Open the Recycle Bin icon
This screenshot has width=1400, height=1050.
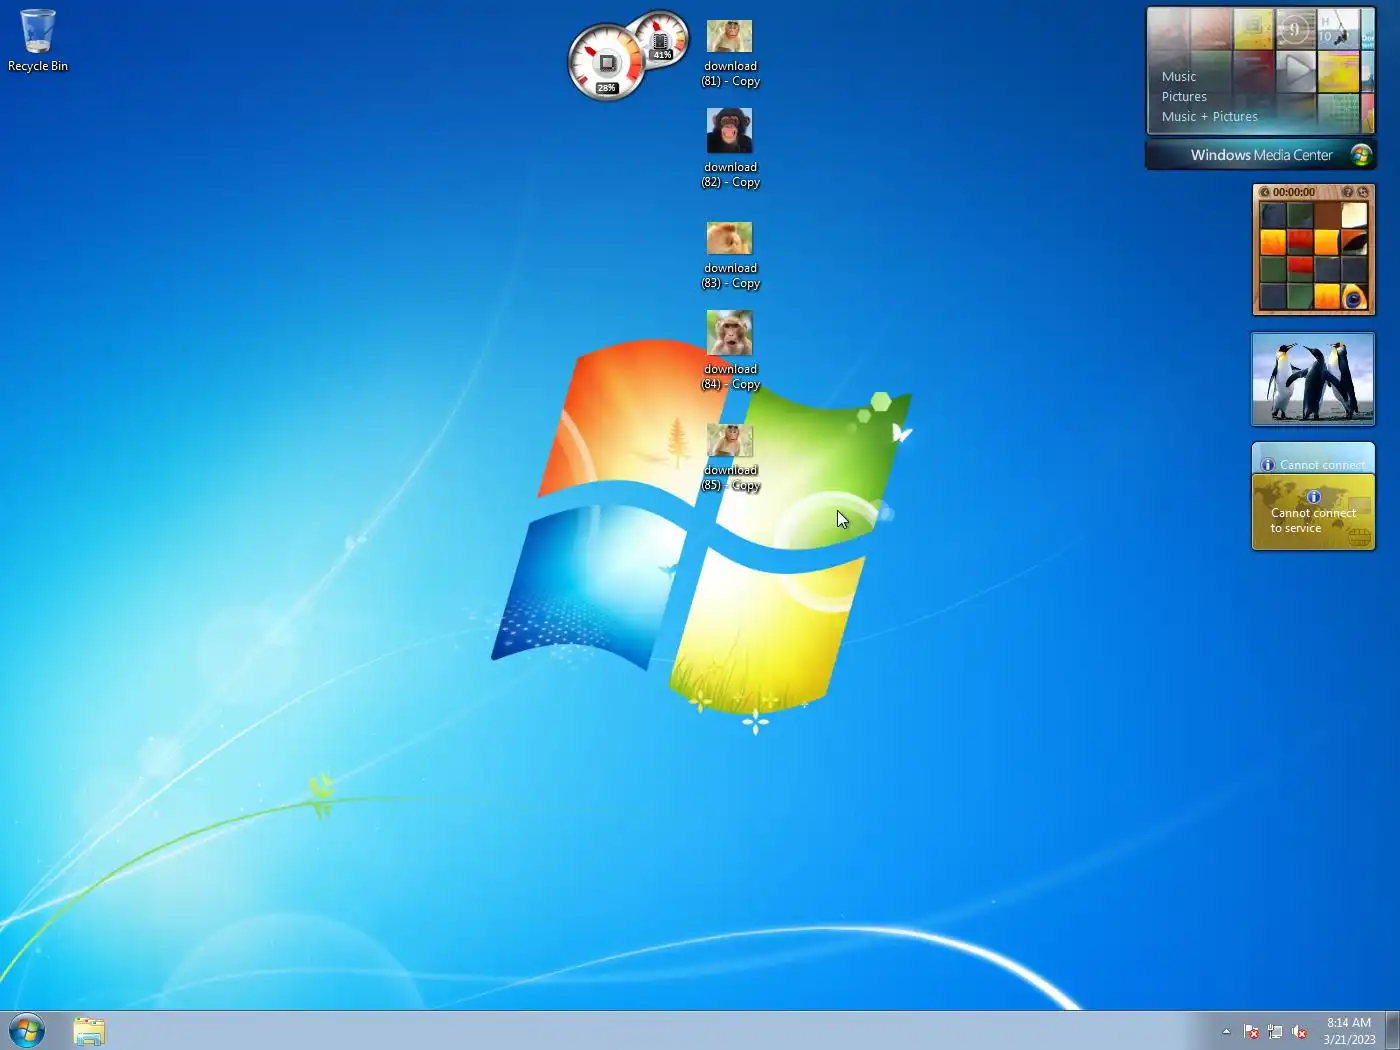click(38, 41)
